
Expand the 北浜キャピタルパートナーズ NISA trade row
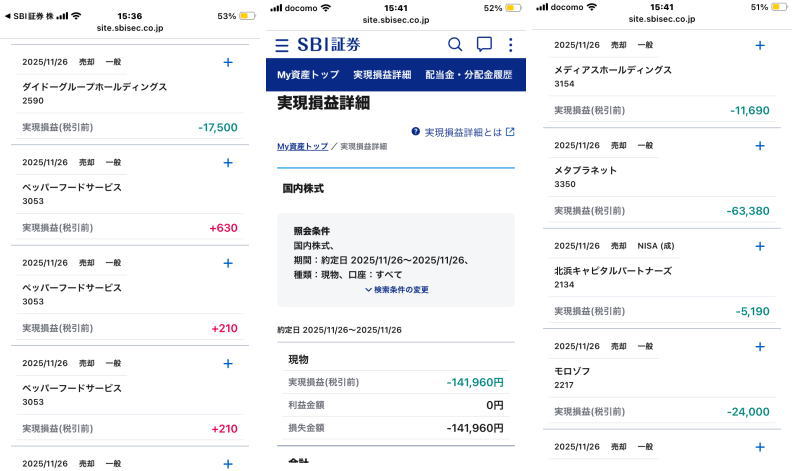tap(759, 246)
